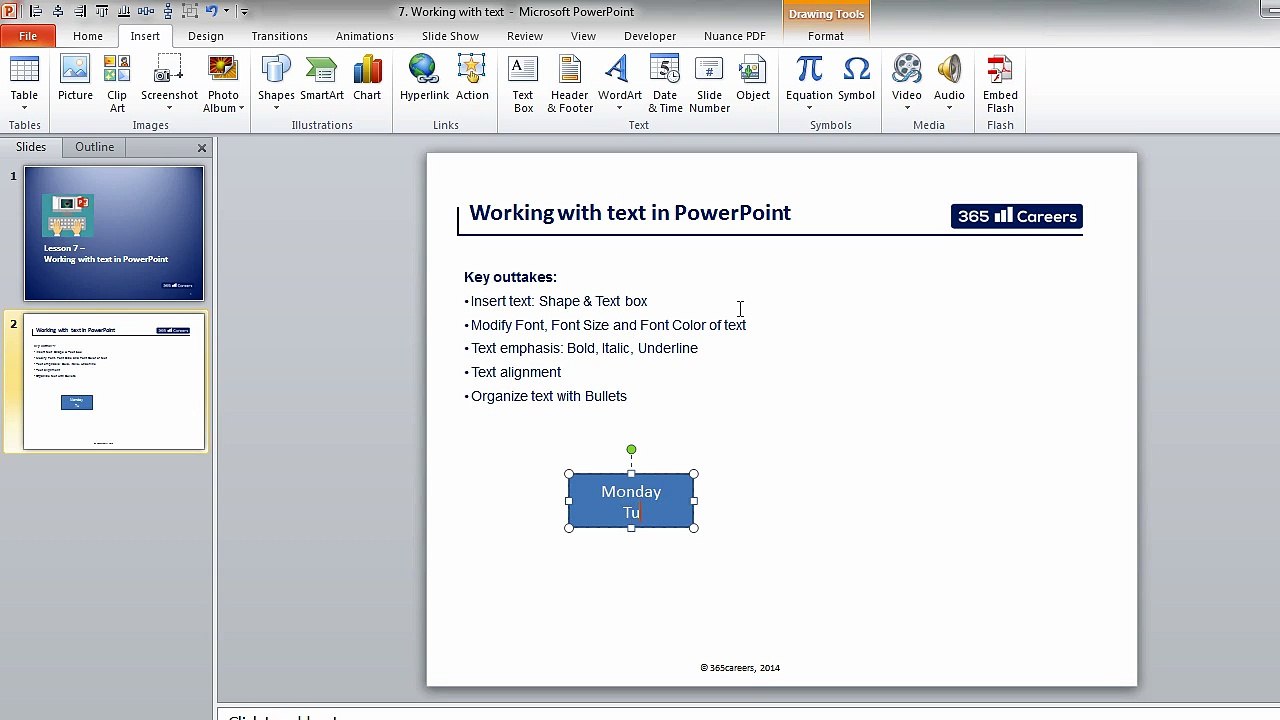This screenshot has height=720, width=1280.
Task: Click the 365 Careers logo on slide
Action: pyautogui.click(x=1017, y=216)
